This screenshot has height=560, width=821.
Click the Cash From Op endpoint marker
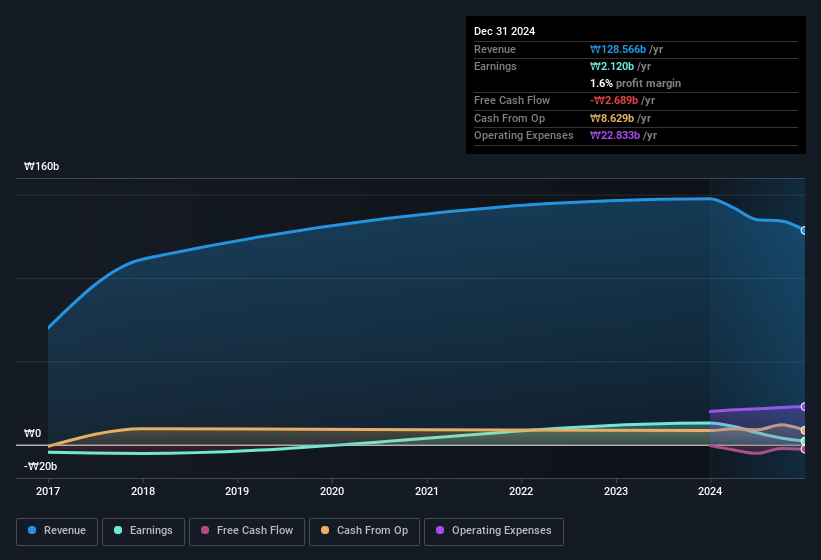pos(804,430)
